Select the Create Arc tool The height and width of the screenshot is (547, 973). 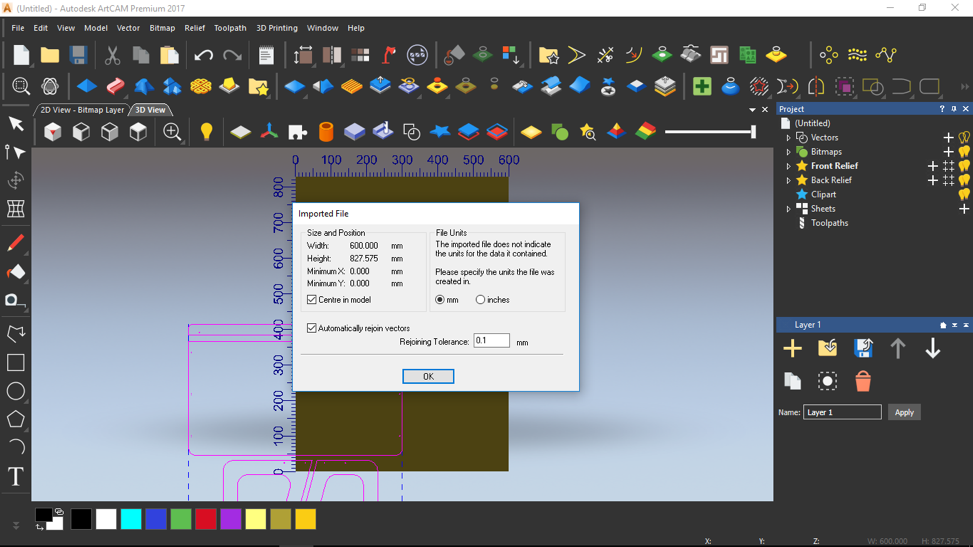coord(16,447)
